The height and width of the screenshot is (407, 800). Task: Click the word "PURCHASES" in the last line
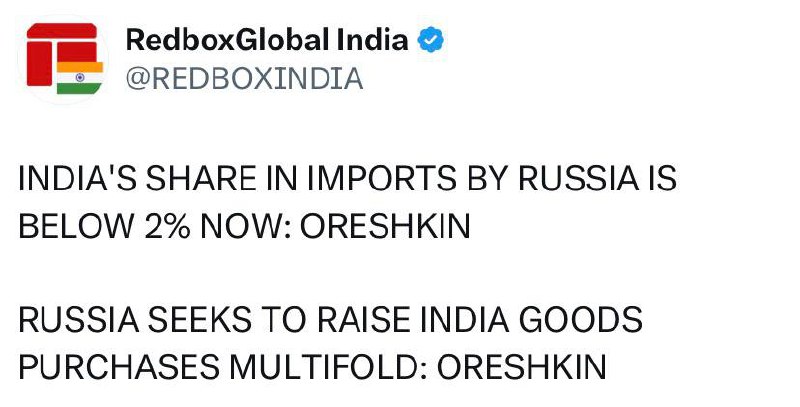(112, 367)
